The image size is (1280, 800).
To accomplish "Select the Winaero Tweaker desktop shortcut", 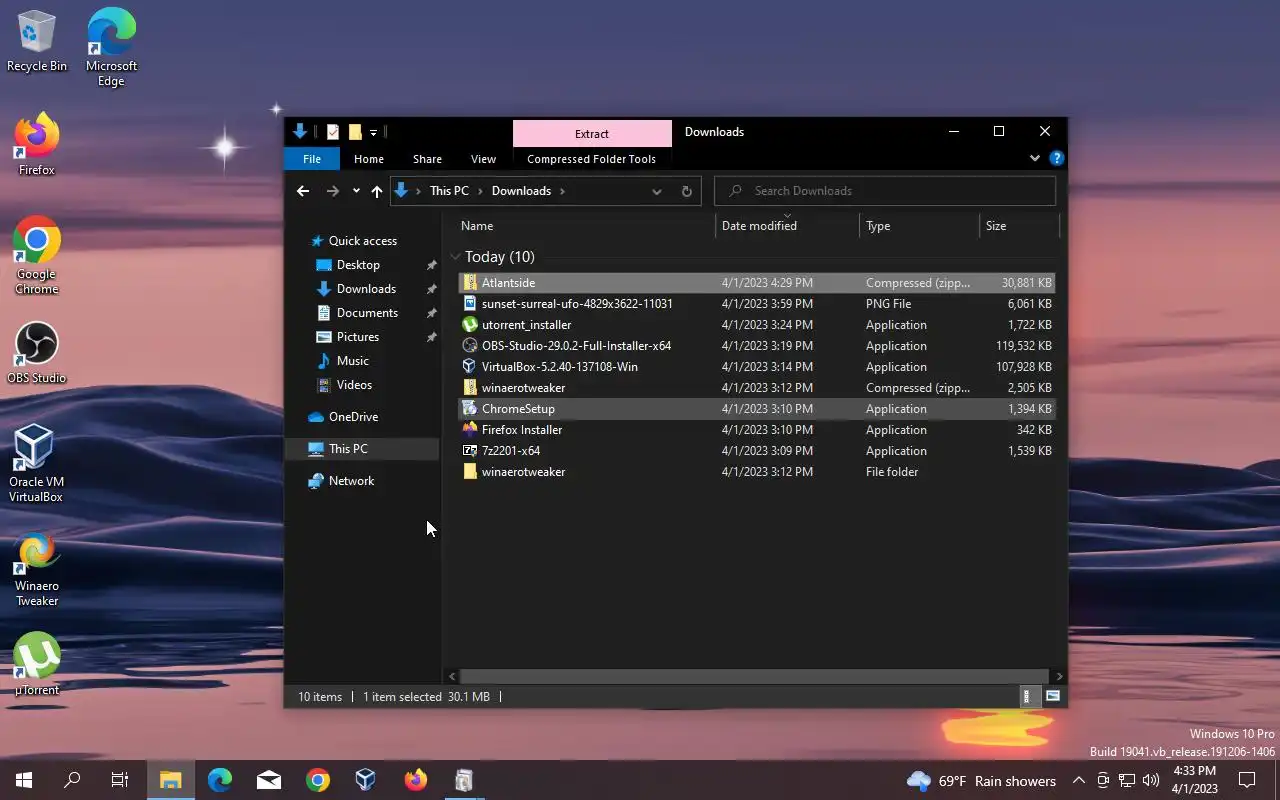I will coord(36,570).
